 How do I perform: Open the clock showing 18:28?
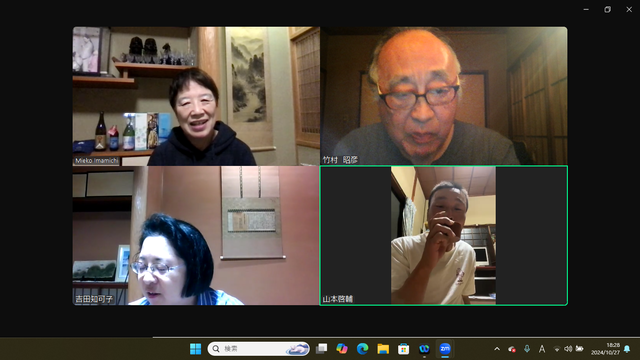click(x=605, y=349)
